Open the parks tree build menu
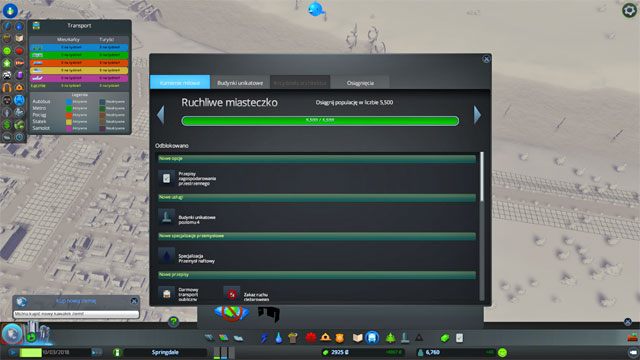The image size is (640, 360). (x=391, y=338)
